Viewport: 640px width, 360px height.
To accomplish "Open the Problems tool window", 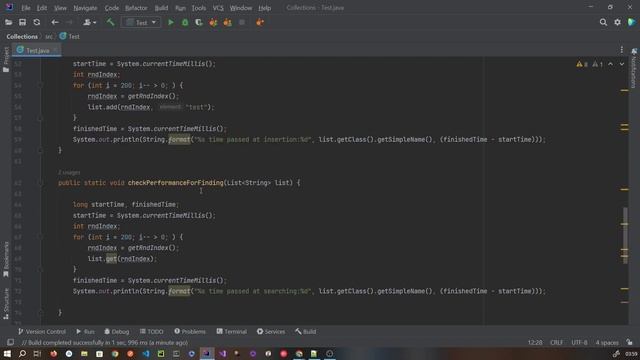I will tap(190, 331).
